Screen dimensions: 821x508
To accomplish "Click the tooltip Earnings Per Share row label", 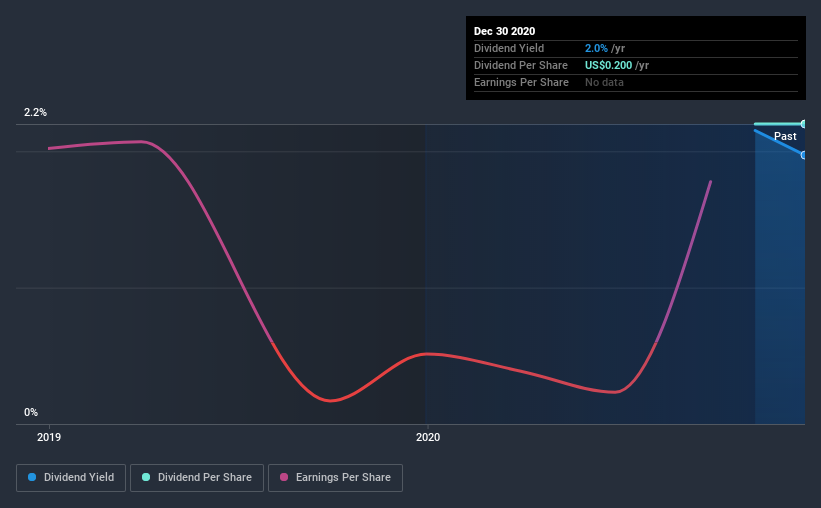I will (x=521, y=82).
